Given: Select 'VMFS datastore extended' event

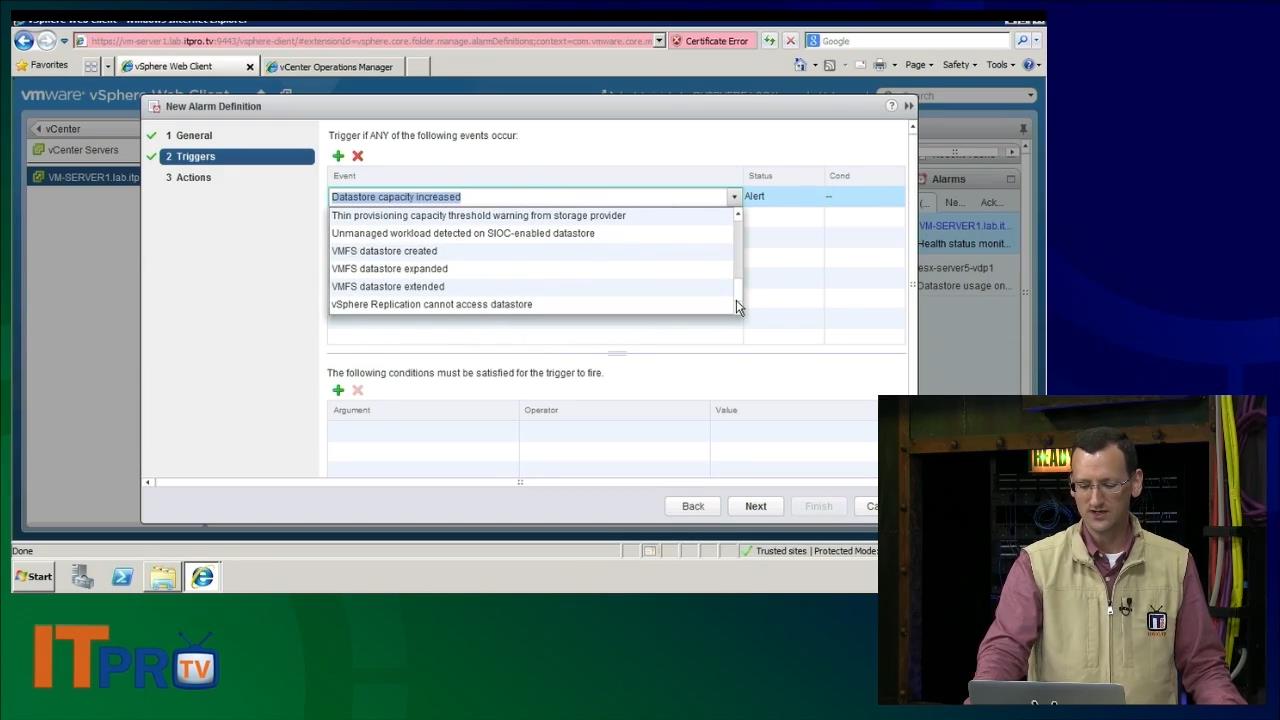Looking at the screenshot, I should [x=531, y=287].
